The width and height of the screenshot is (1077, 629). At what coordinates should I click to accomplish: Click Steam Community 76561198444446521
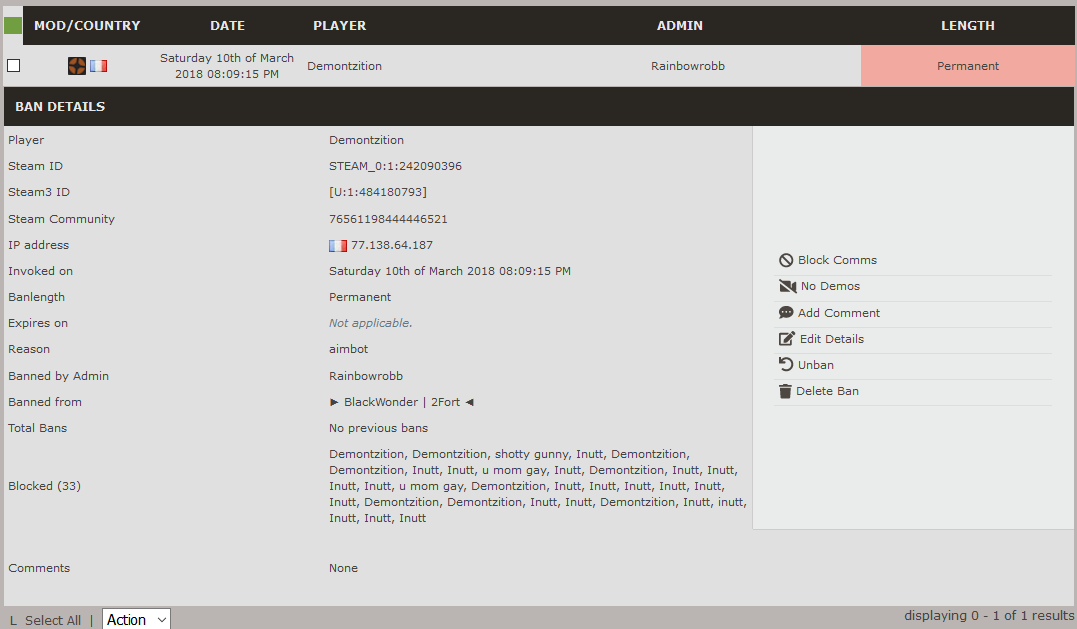pyautogui.click(x=388, y=219)
